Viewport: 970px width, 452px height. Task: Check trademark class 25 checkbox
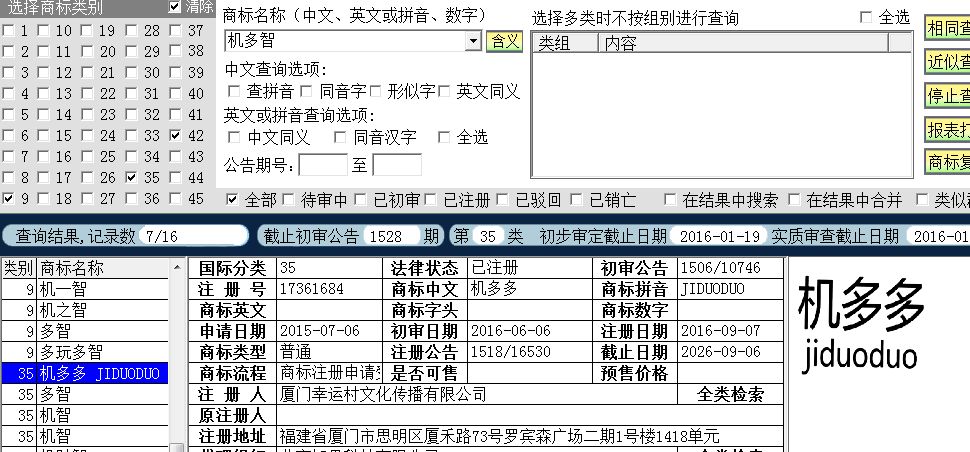[87, 156]
